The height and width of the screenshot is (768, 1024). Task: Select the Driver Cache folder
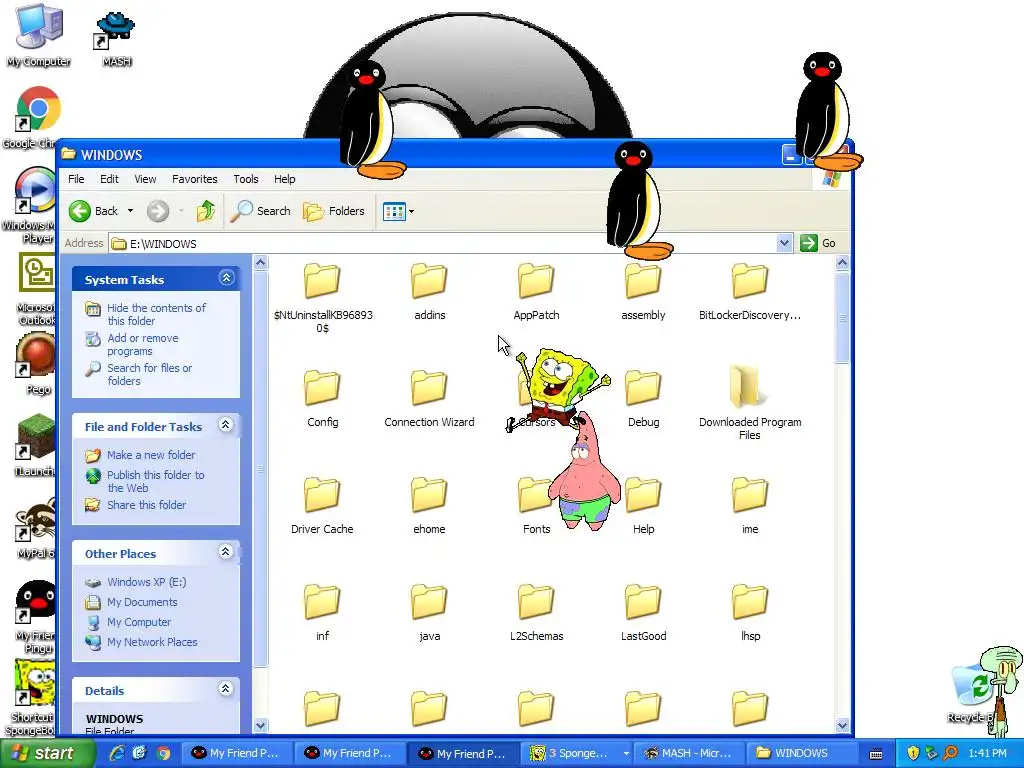click(x=322, y=506)
